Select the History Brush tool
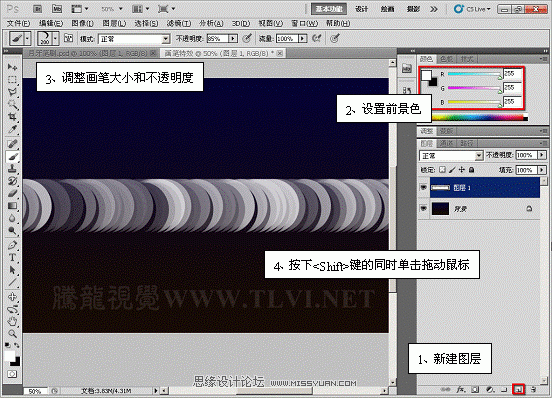This screenshot has height=398, width=552. [12, 181]
